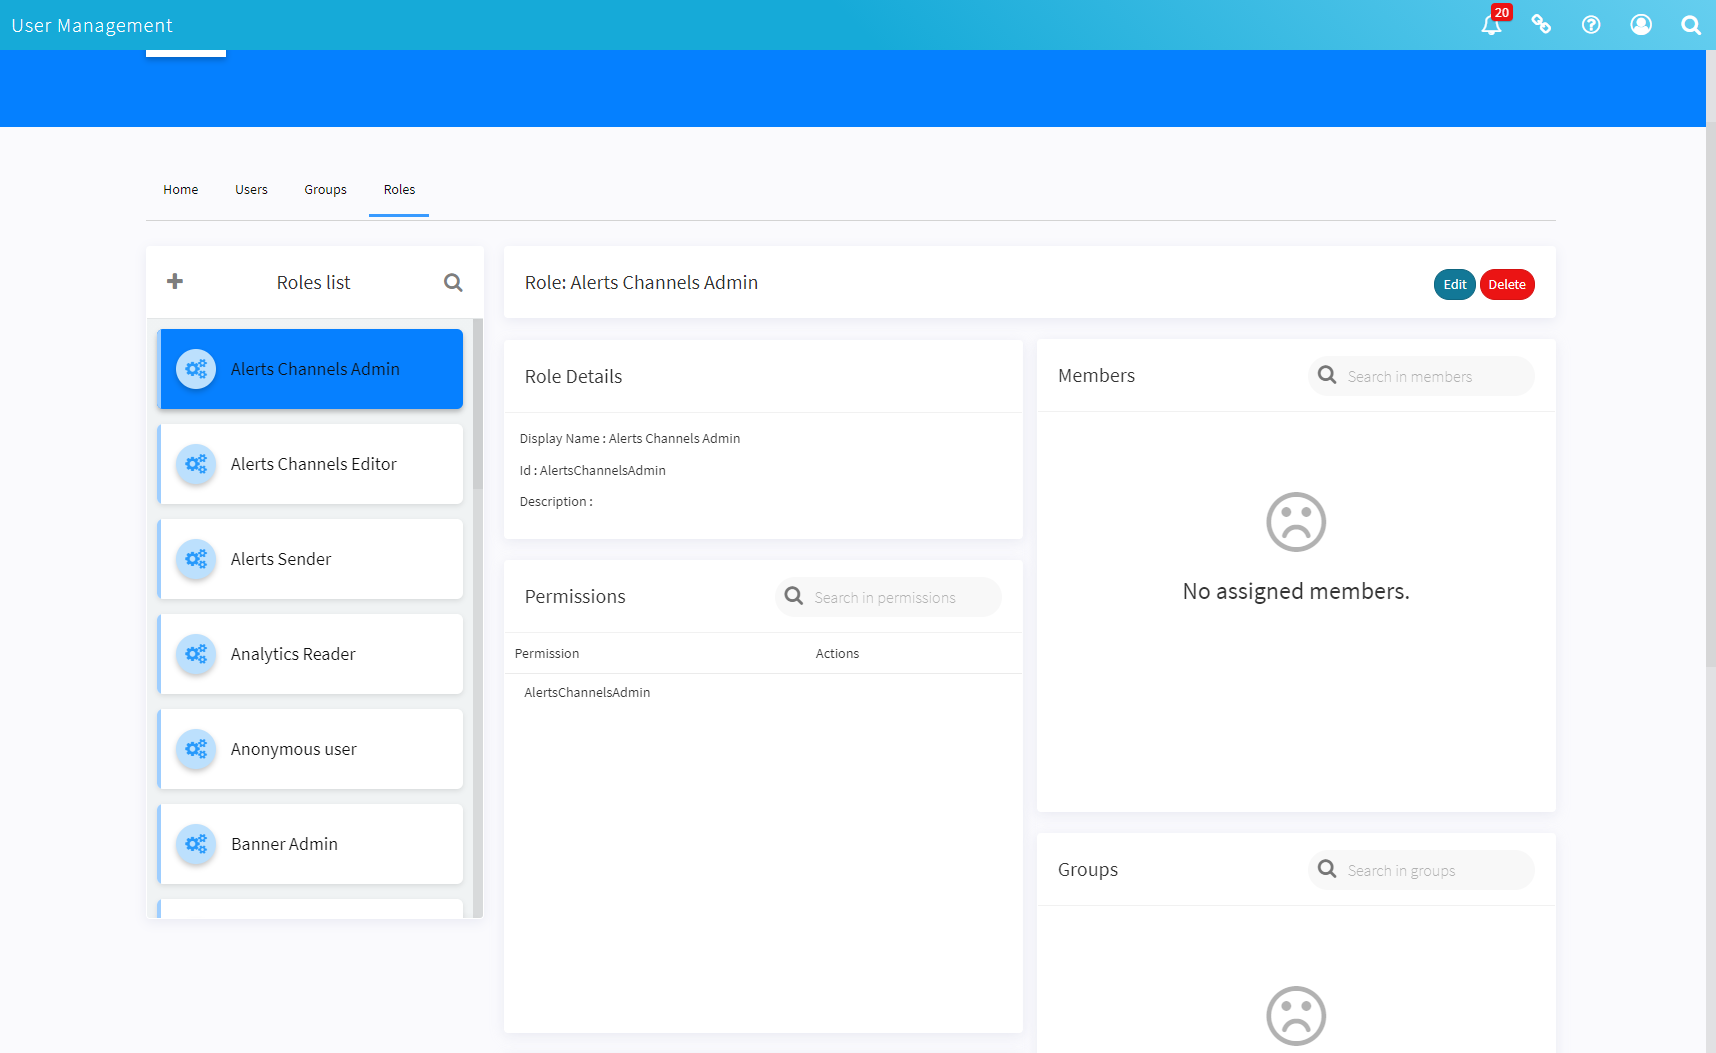
Task: Click gear icon of Banner Admin
Action: coord(196,844)
